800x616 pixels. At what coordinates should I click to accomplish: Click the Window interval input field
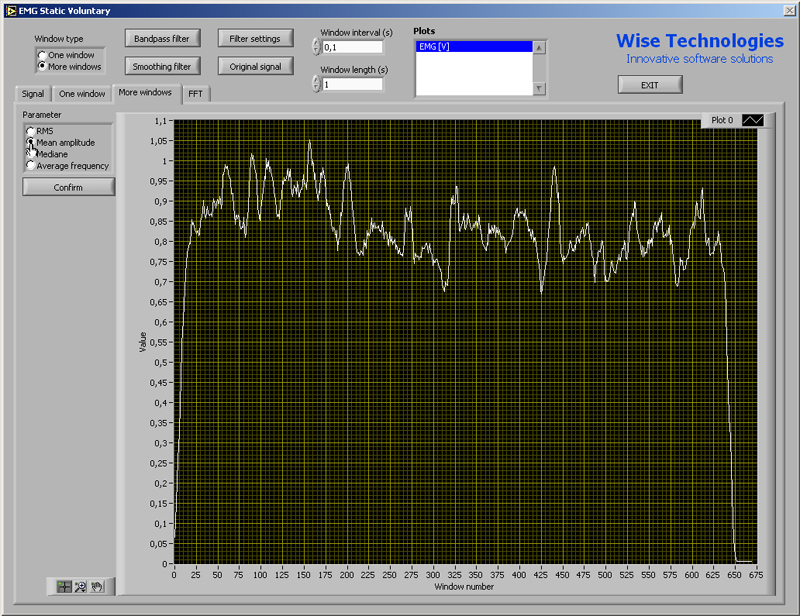pos(352,47)
